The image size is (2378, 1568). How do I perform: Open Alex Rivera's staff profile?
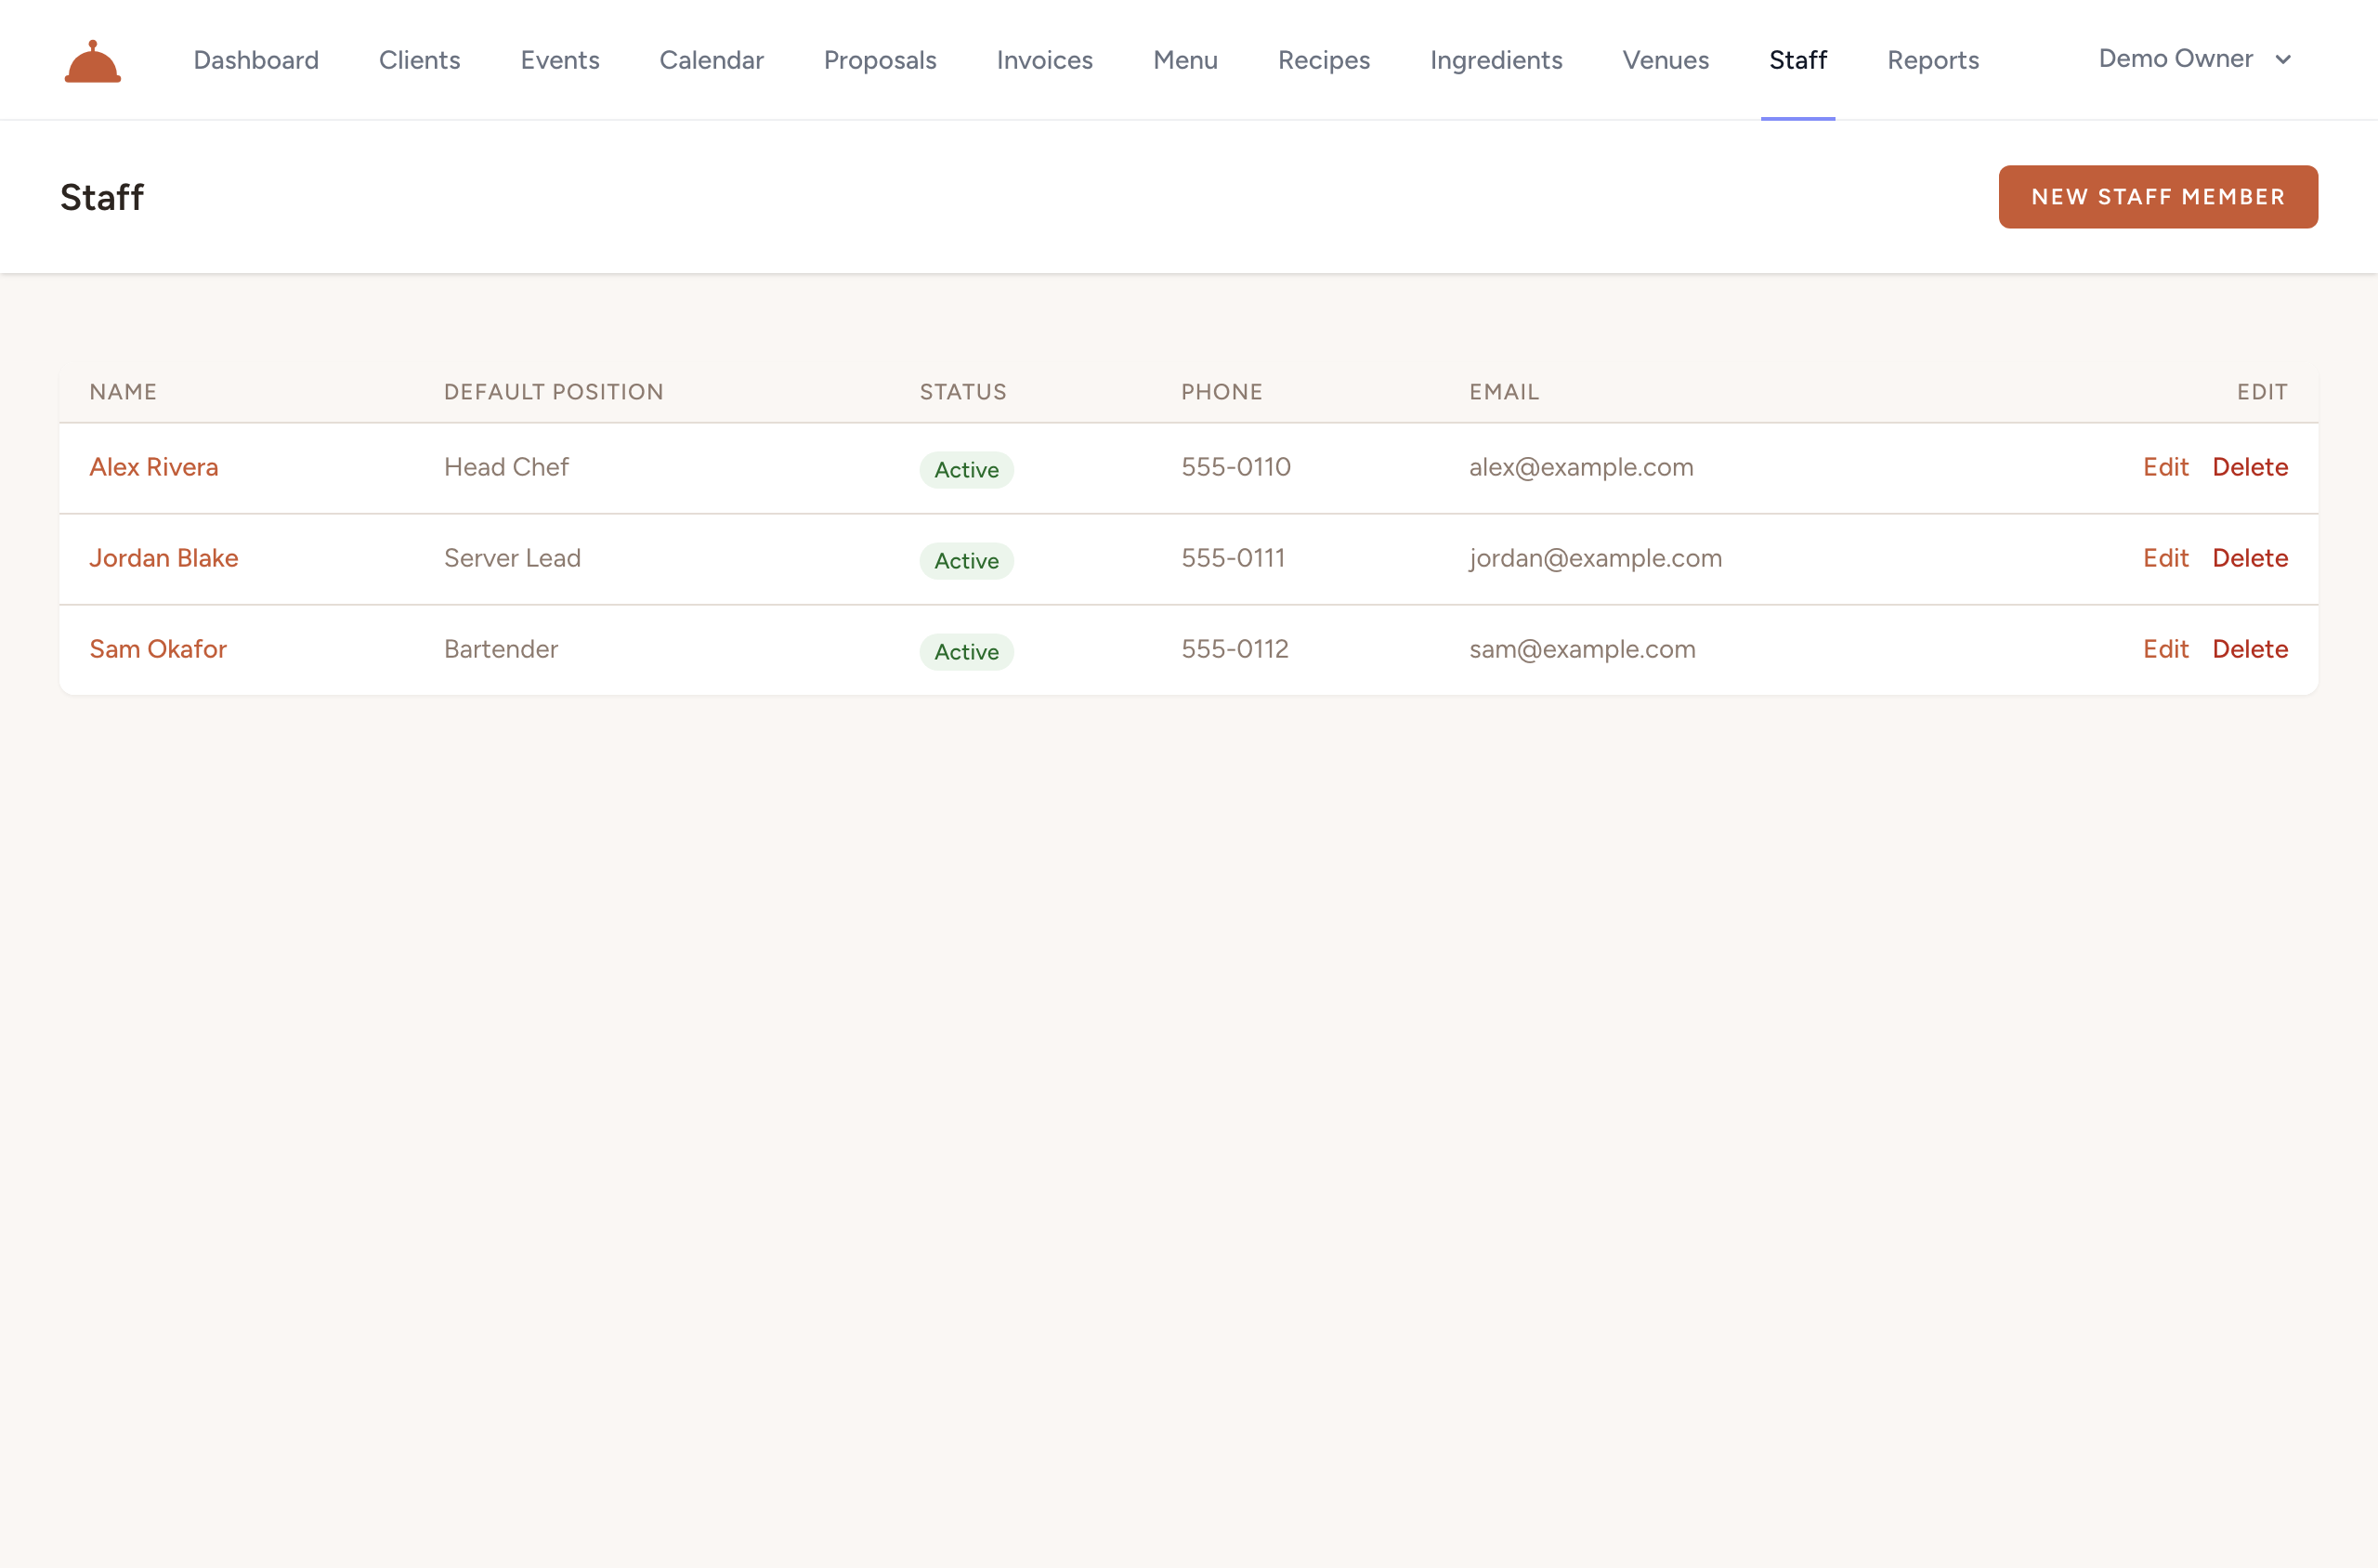(x=153, y=467)
